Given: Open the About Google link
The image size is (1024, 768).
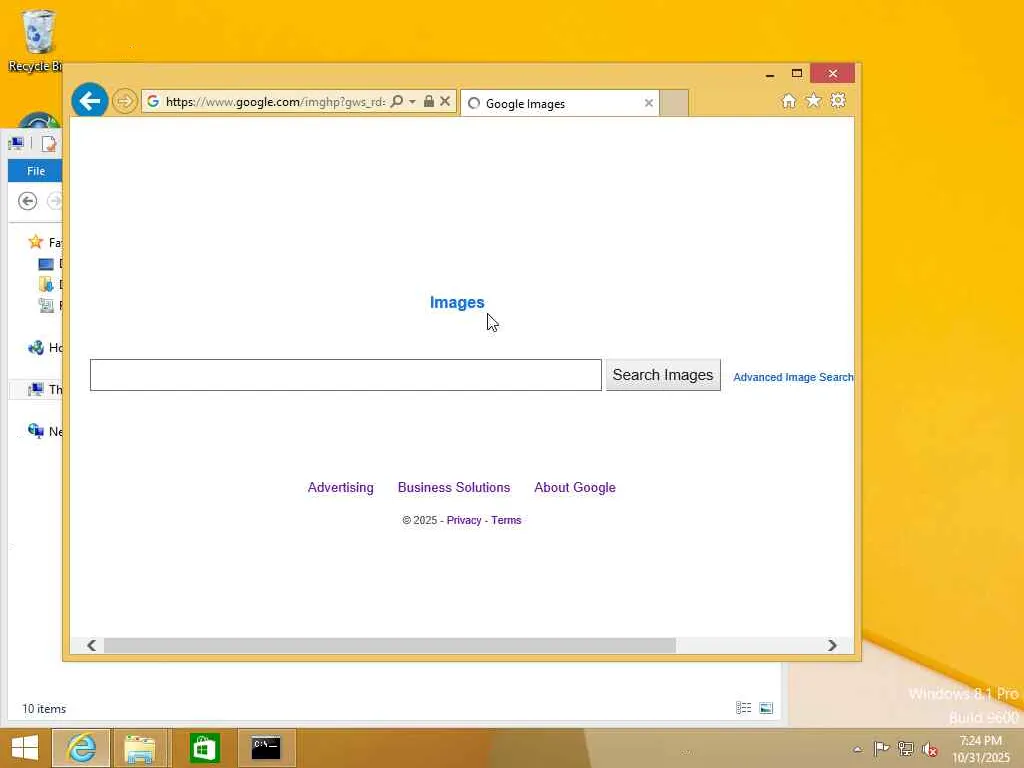Looking at the screenshot, I should coord(575,487).
